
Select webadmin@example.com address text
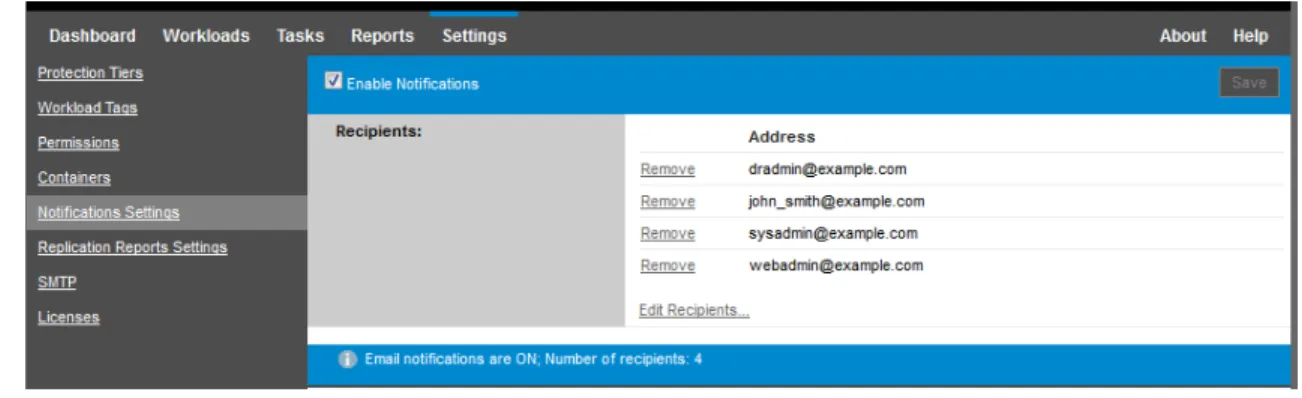click(836, 266)
